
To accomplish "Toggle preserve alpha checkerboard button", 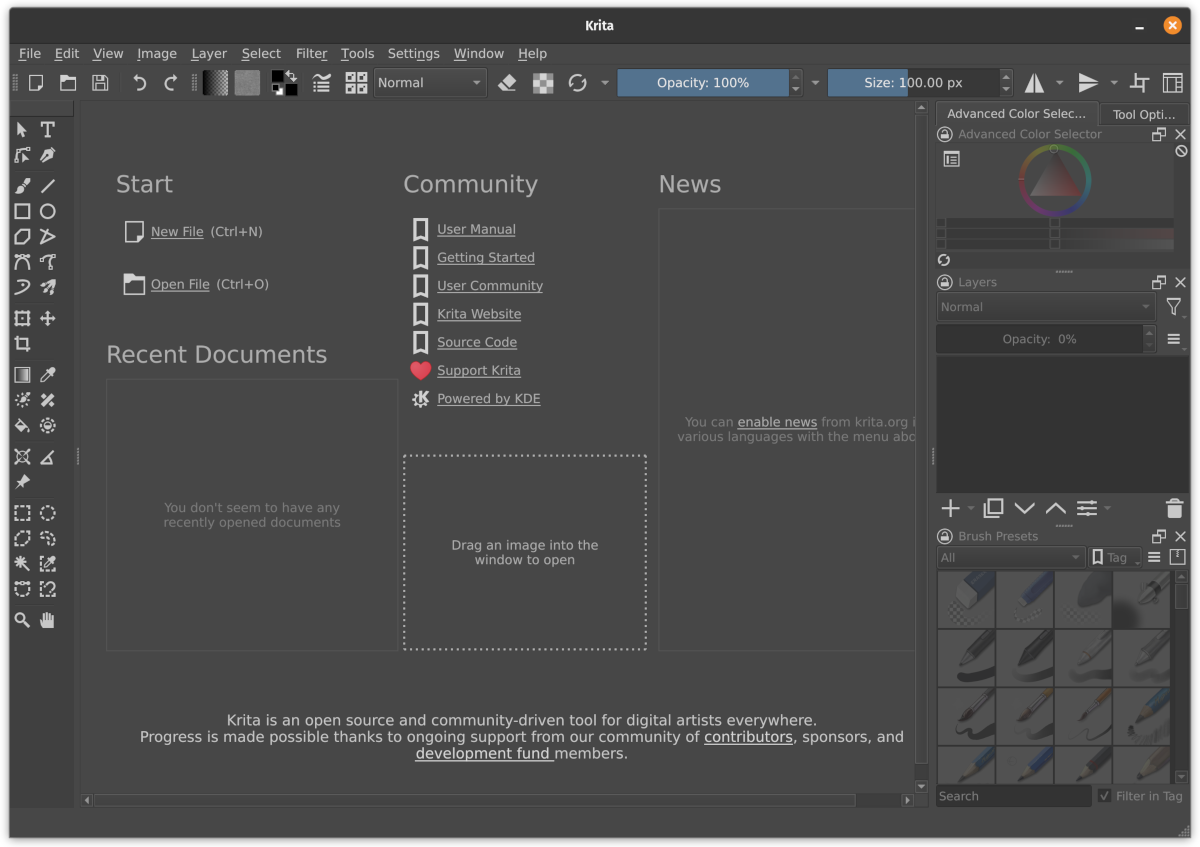I will click(543, 83).
